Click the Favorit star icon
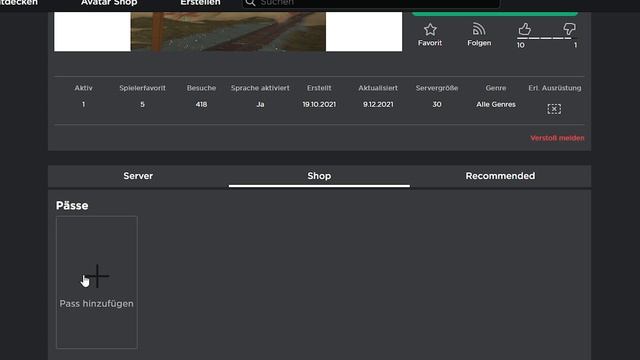The width and height of the screenshot is (640, 360). (x=430, y=29)
